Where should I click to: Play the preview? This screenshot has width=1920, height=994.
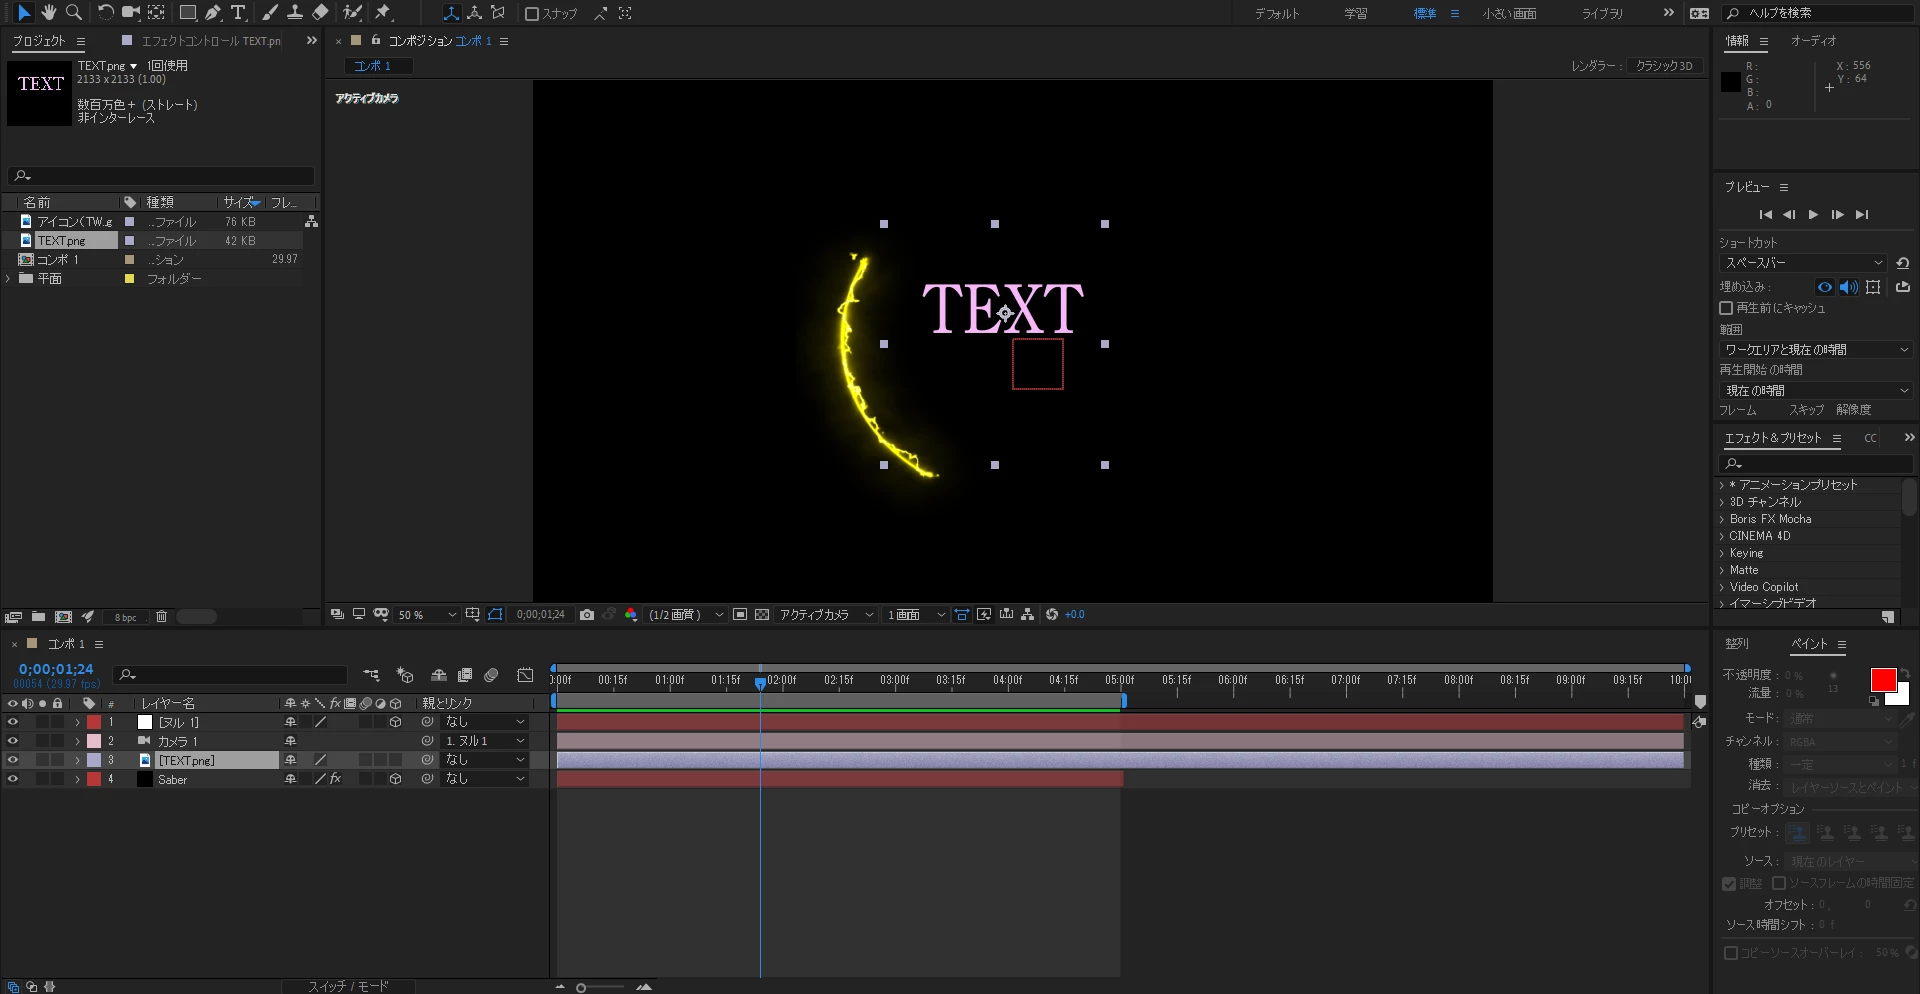pos(1813,215)
